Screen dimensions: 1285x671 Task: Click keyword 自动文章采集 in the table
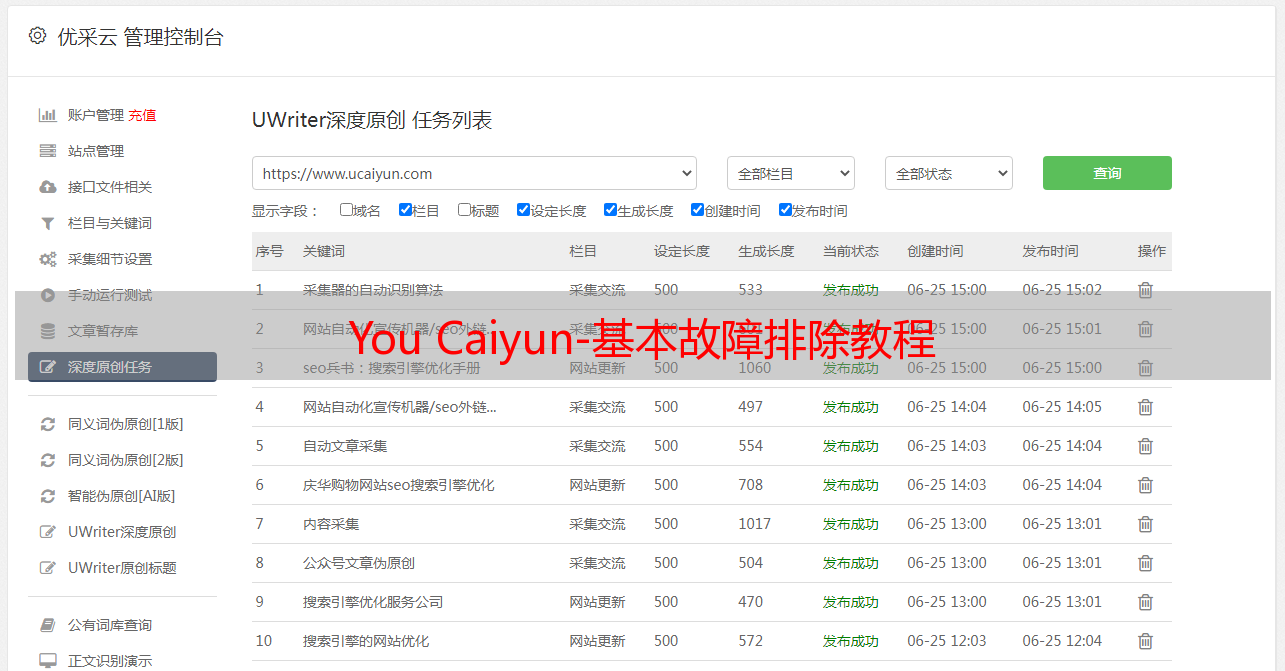345,446
